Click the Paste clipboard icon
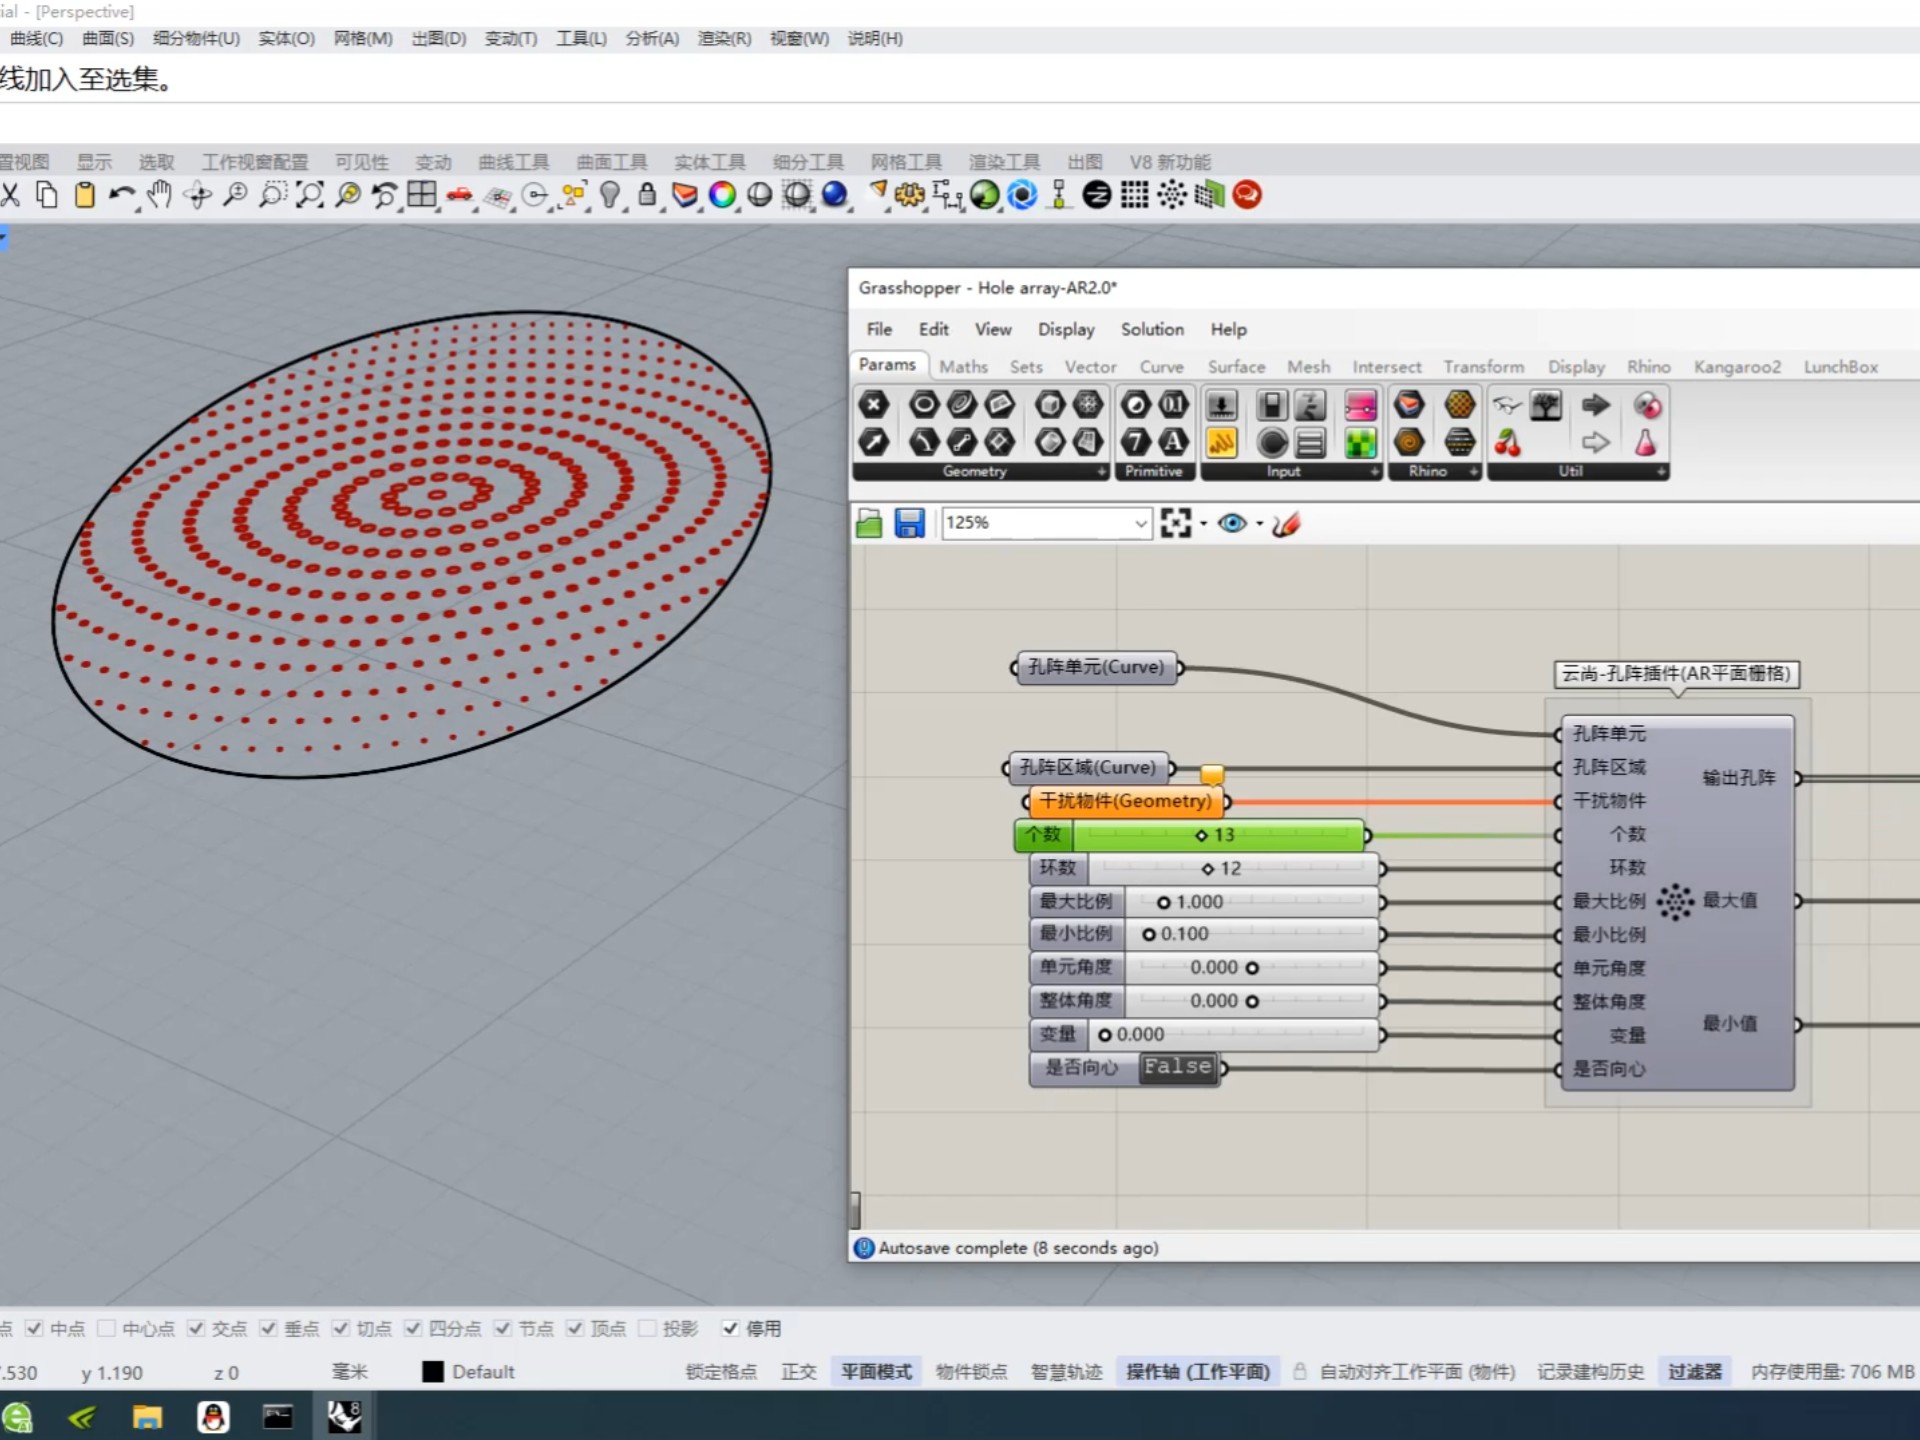This screenshot has width=1920, height=1440. pos(85,195)
